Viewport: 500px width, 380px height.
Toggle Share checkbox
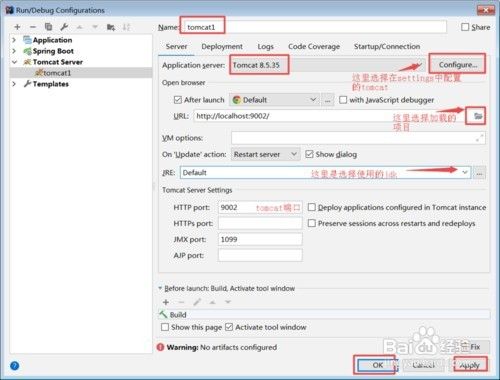[465, 27]
